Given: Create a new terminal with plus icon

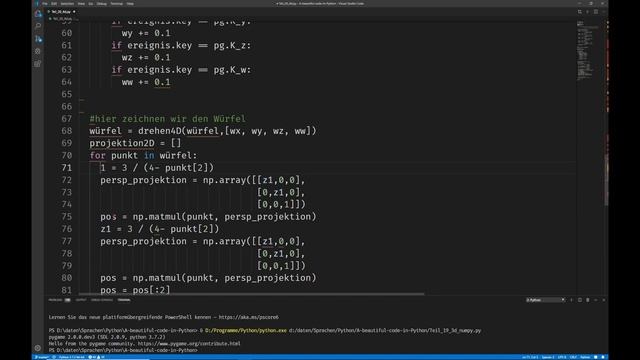Looking at the screenshot, I should point(571,300).
